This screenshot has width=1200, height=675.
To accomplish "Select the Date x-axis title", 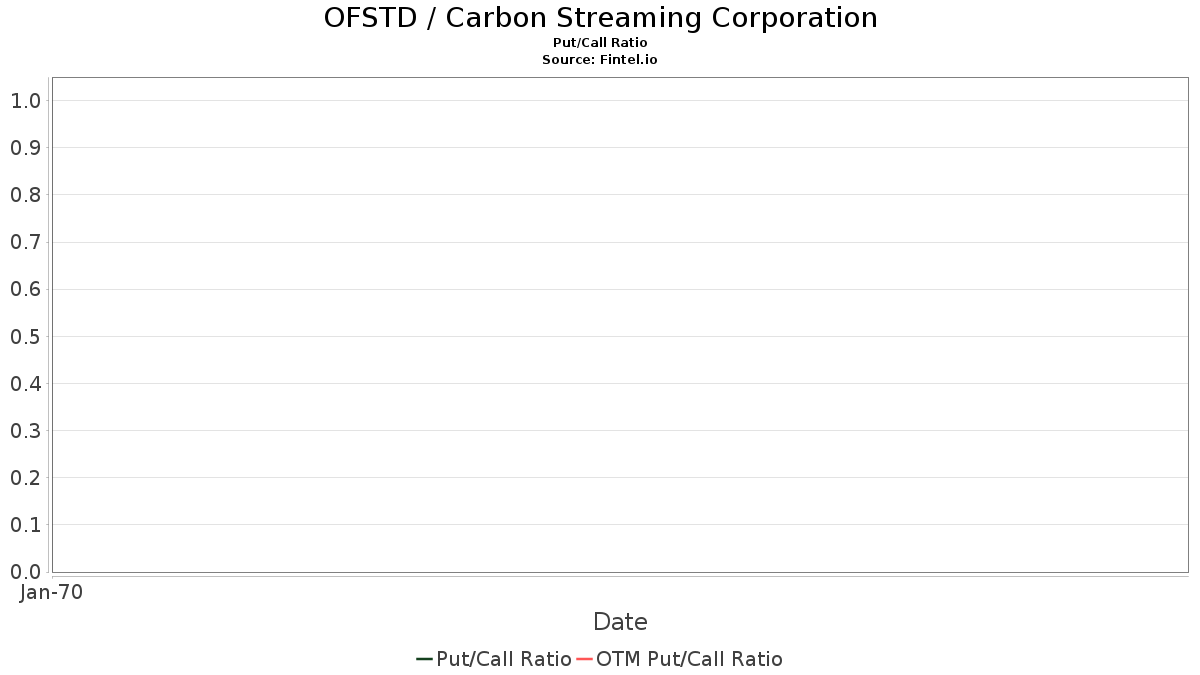I will (x=620, y=622).
